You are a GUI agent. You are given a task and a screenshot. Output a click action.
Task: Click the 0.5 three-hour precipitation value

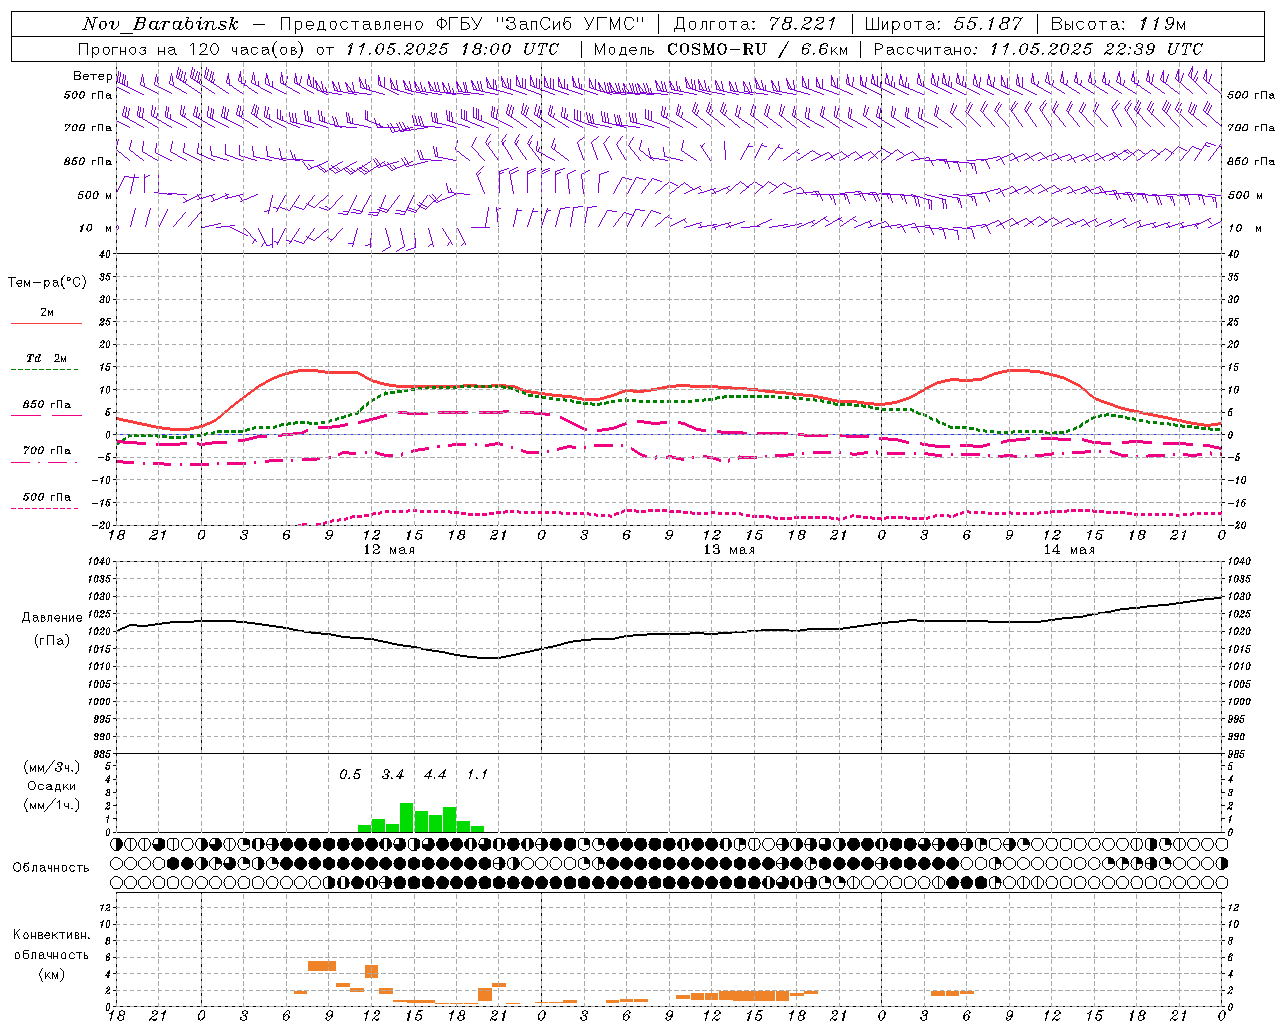click(350, 775)
